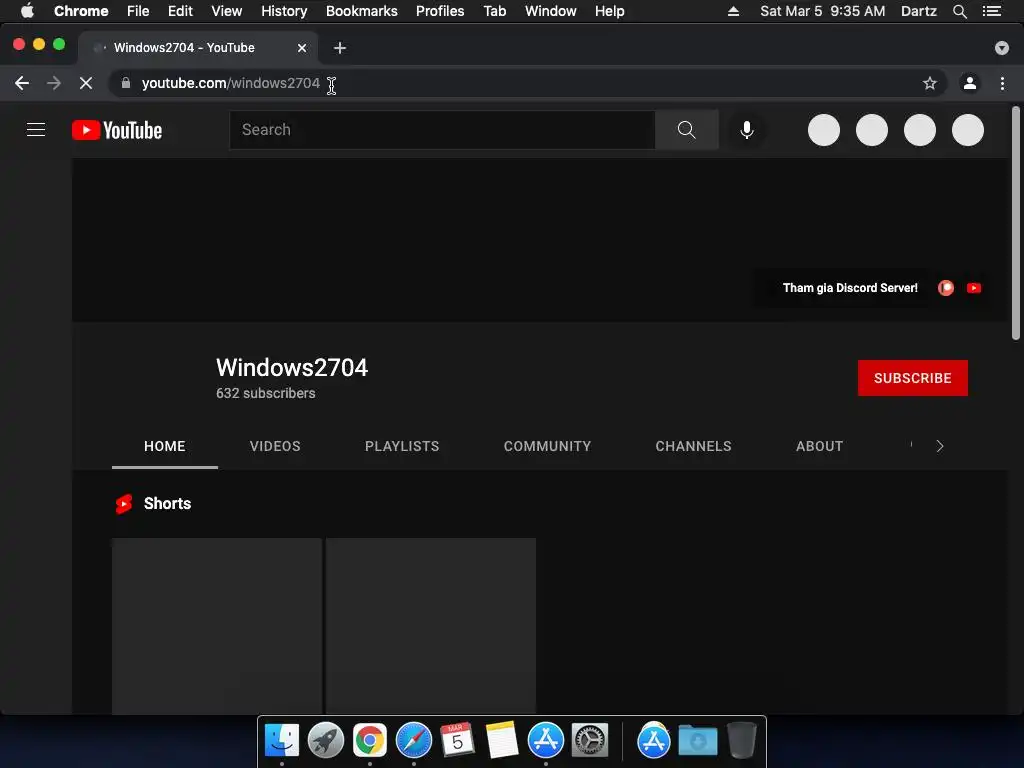
Task: Open the Edit menu
Action: [x=180, y=11]
